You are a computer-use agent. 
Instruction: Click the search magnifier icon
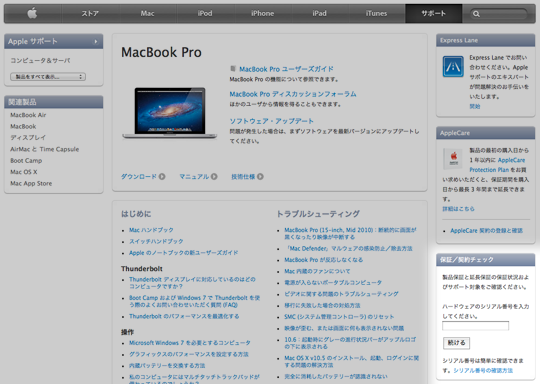[x=476, y=14]
